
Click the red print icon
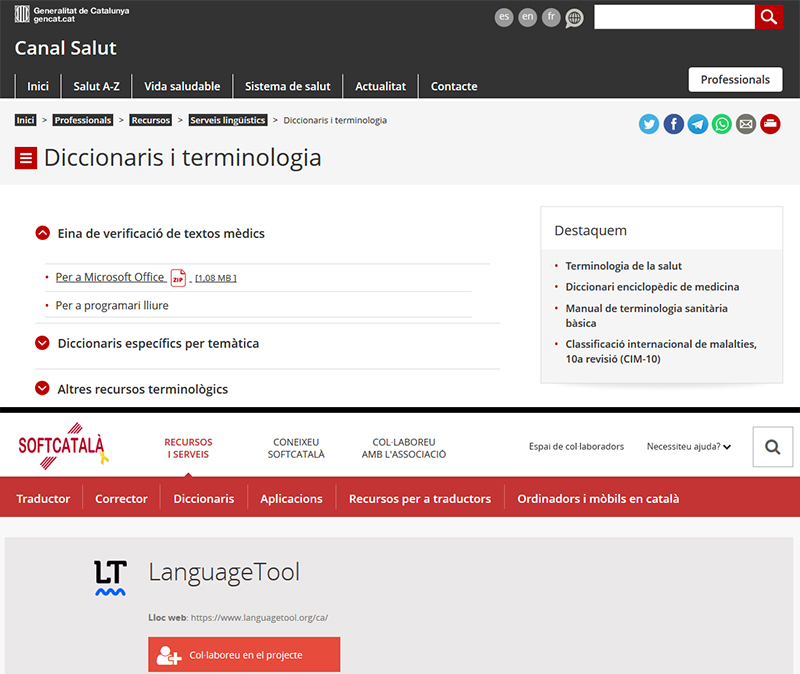click(x=770, y=124)
